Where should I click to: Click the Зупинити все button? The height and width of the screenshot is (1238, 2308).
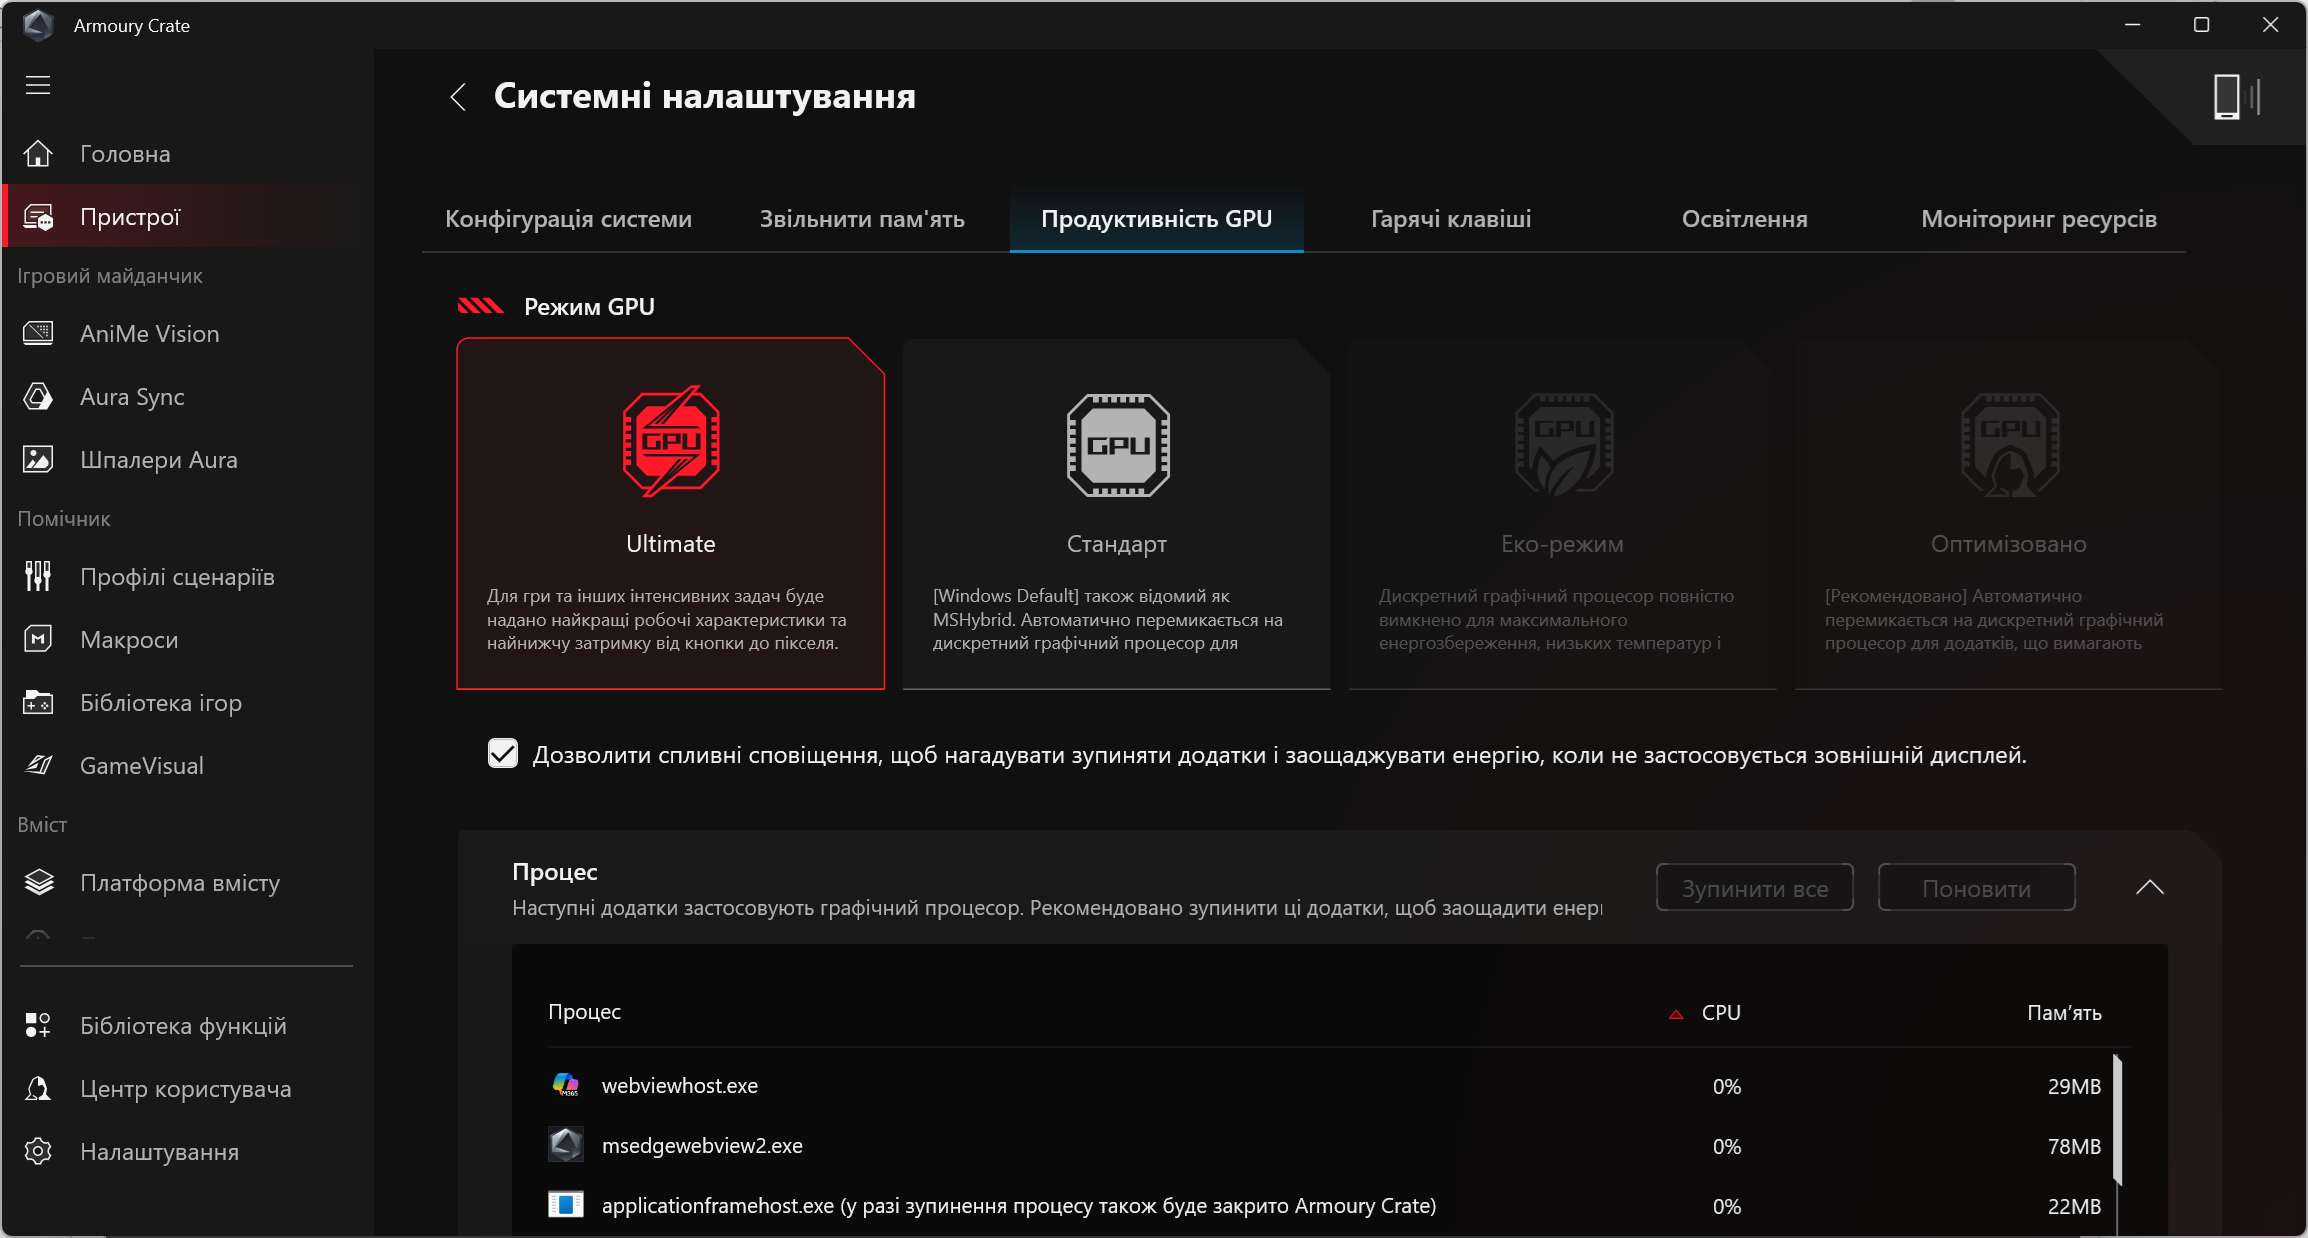tap(1754, 888)
